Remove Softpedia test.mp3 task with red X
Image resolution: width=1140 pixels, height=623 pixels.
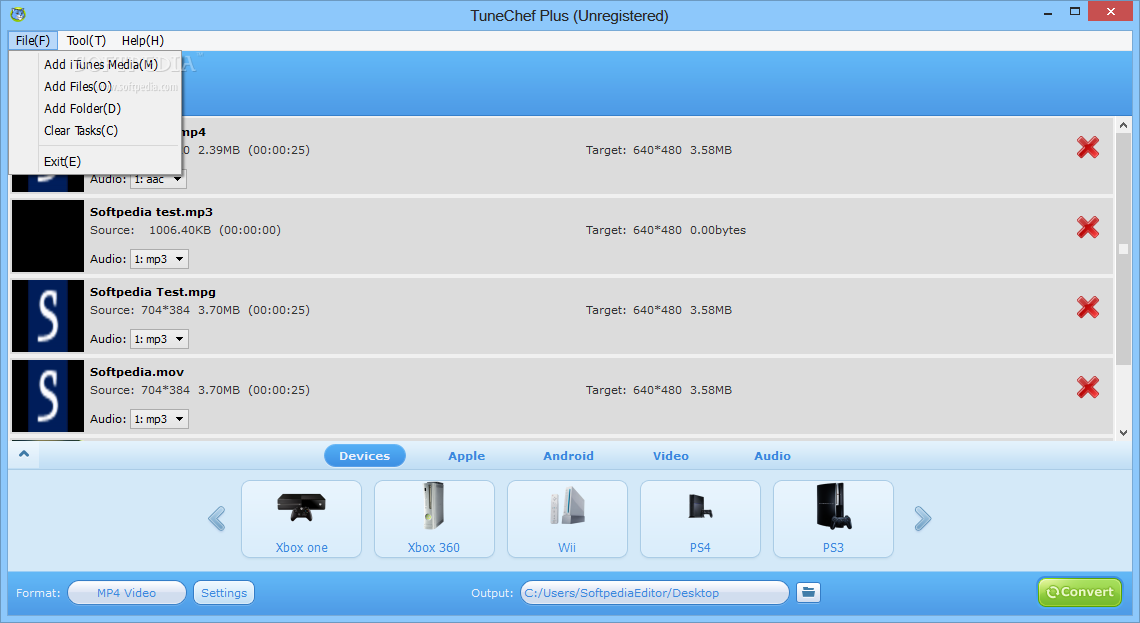(1088, 228)
